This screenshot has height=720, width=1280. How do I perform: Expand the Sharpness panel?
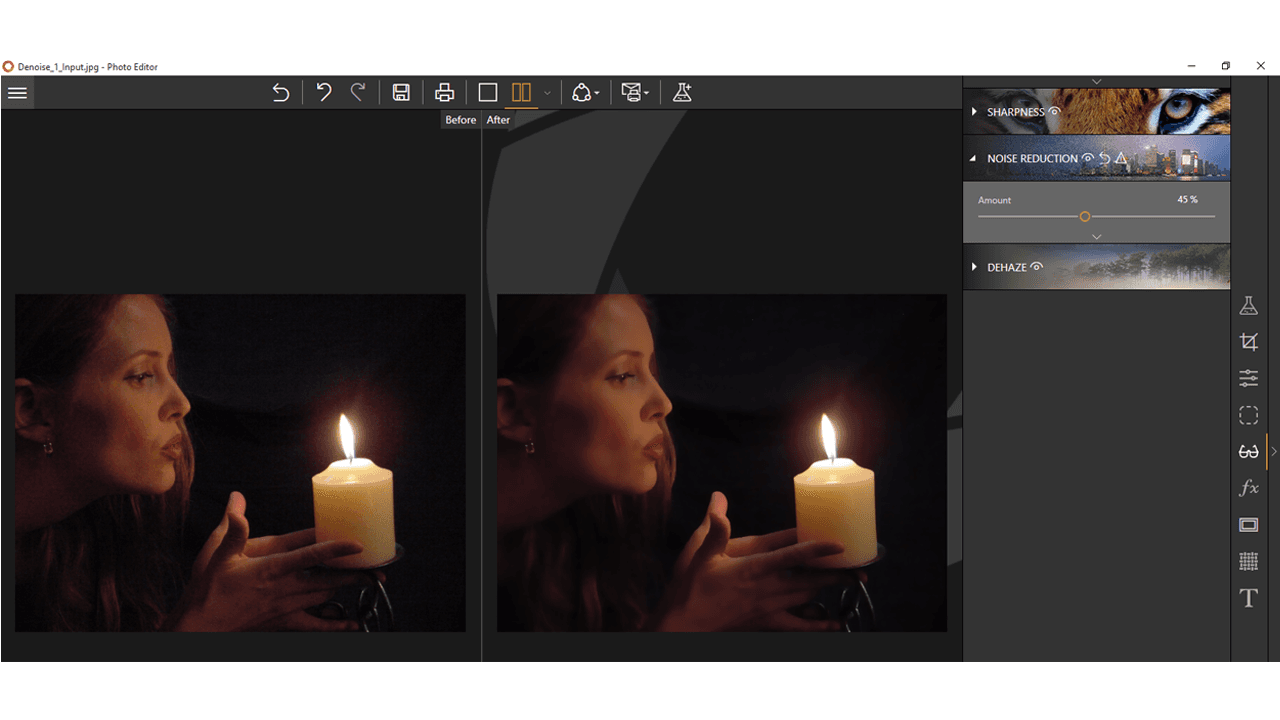(974, 112)
